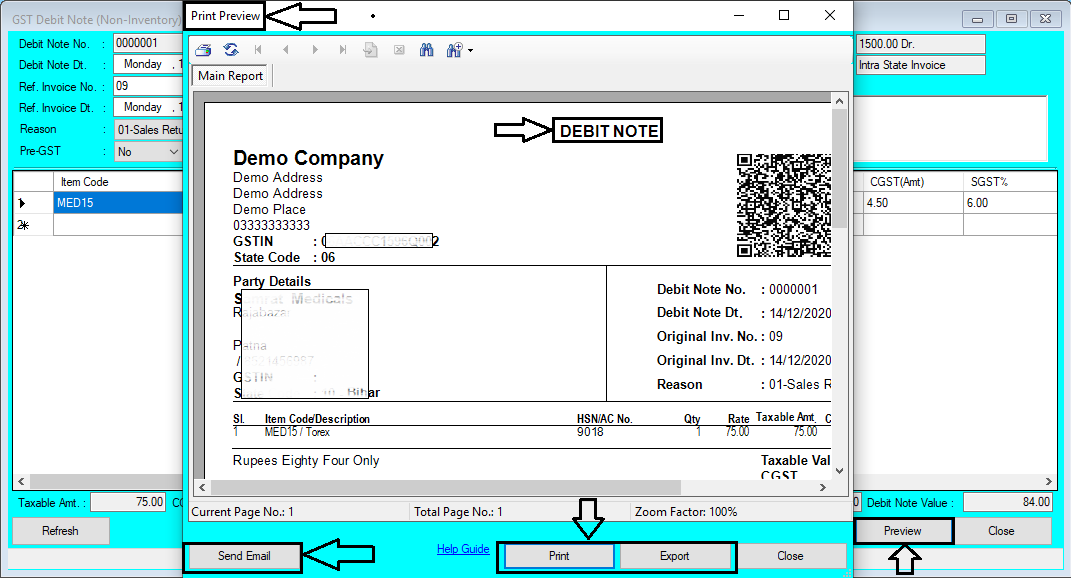This screenshot has width=1071, height=578.
Task: Open the Help Guide link
Action: coord(462,549)
